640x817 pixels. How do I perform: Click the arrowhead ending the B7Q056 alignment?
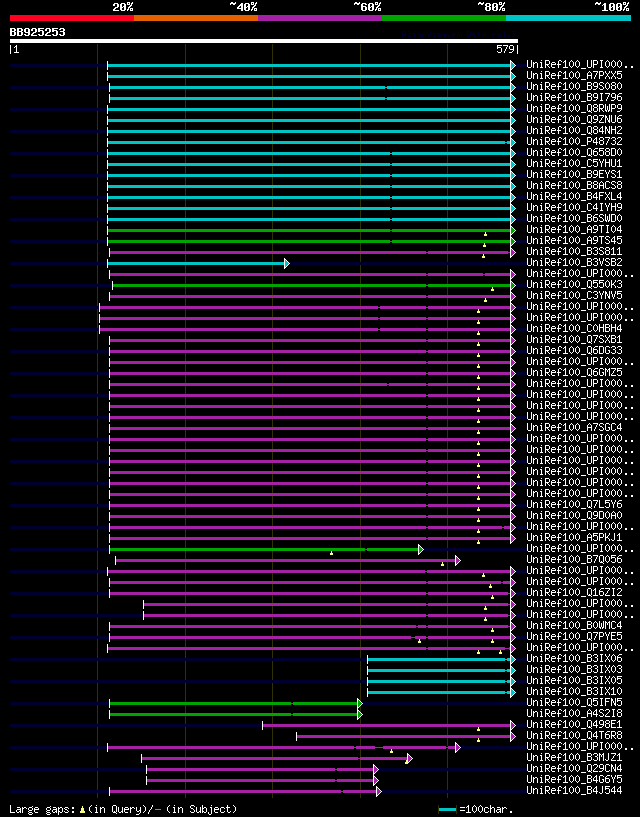point(458,561)
